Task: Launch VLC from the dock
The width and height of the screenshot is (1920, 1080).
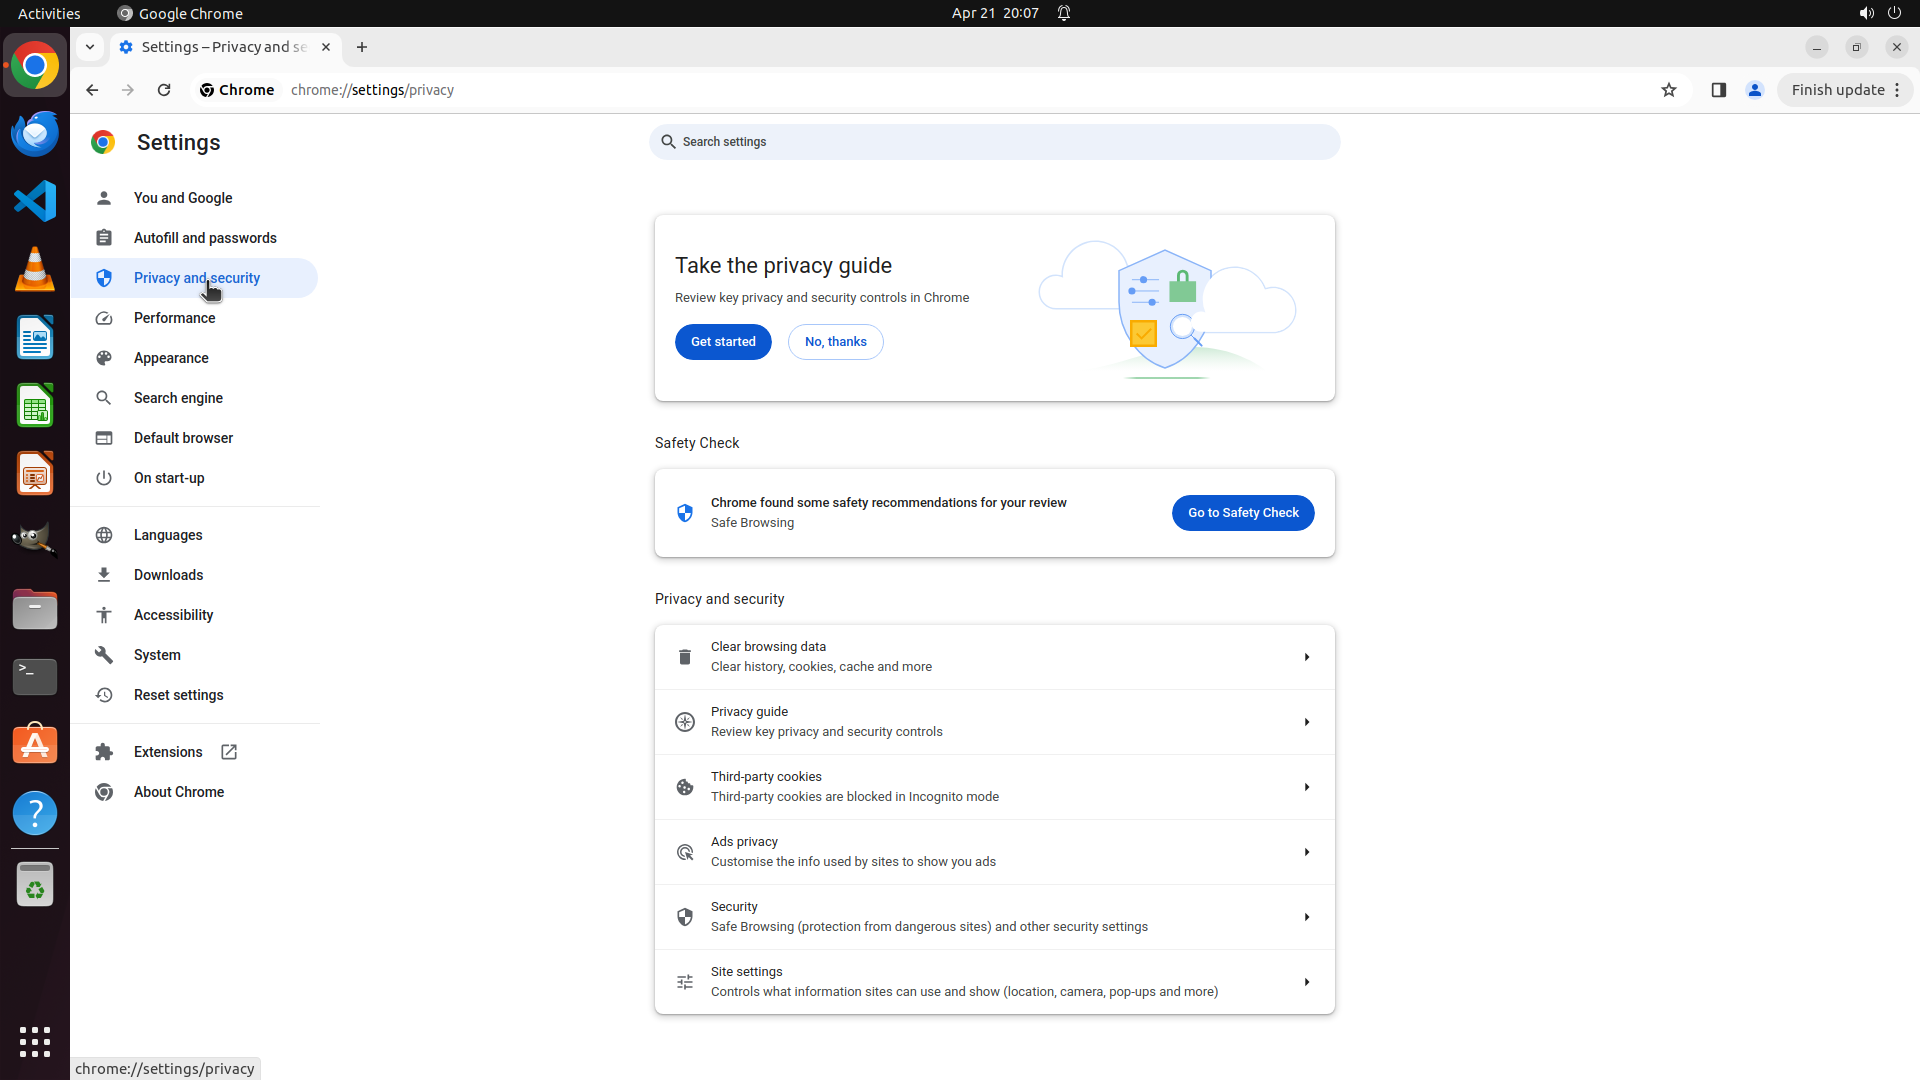Action: [35, 270]
